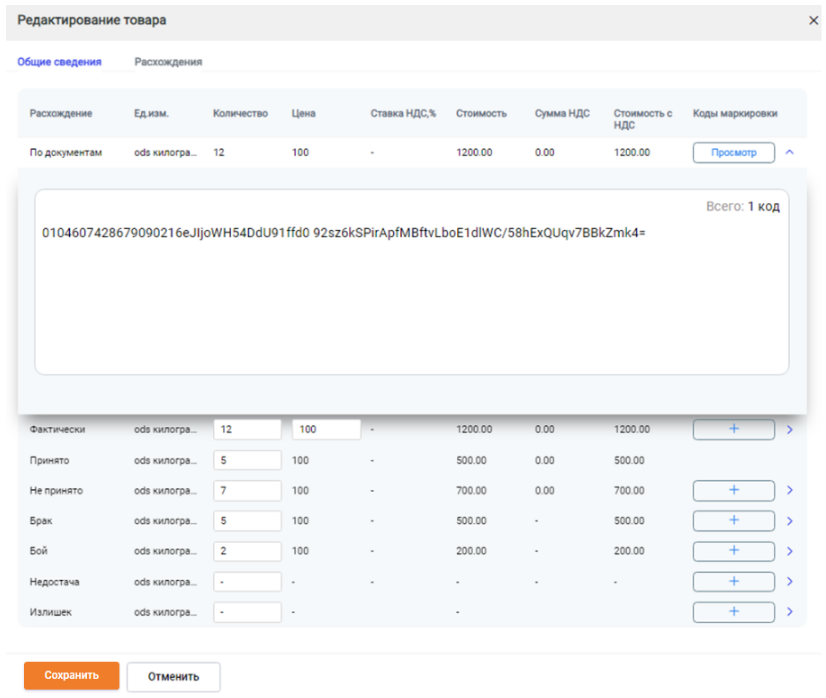Screen dimensions: 826x698
Task: Add marking code for Брак row
Action: (733, 520)
